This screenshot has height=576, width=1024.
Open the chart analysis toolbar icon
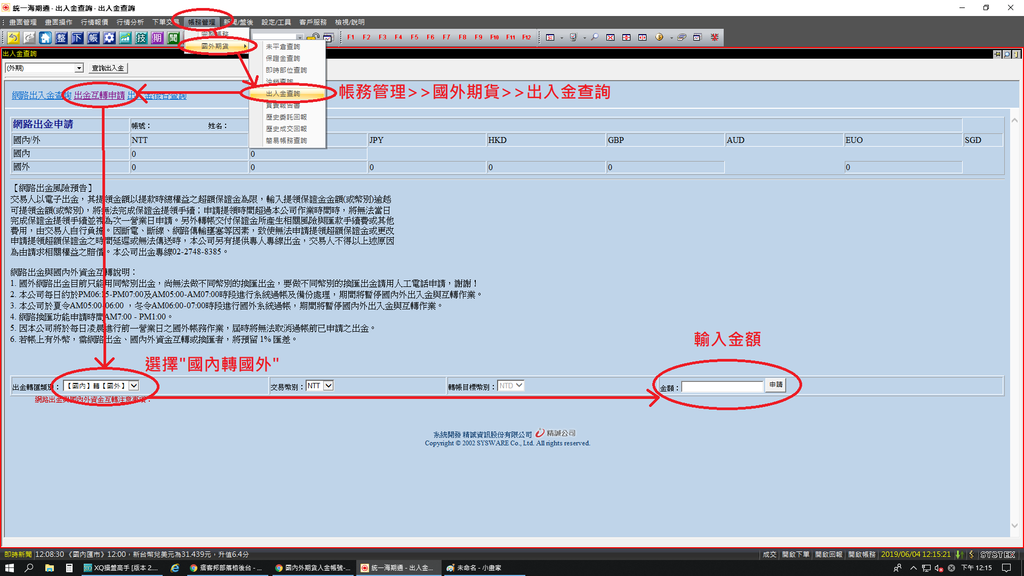point(126,38)
